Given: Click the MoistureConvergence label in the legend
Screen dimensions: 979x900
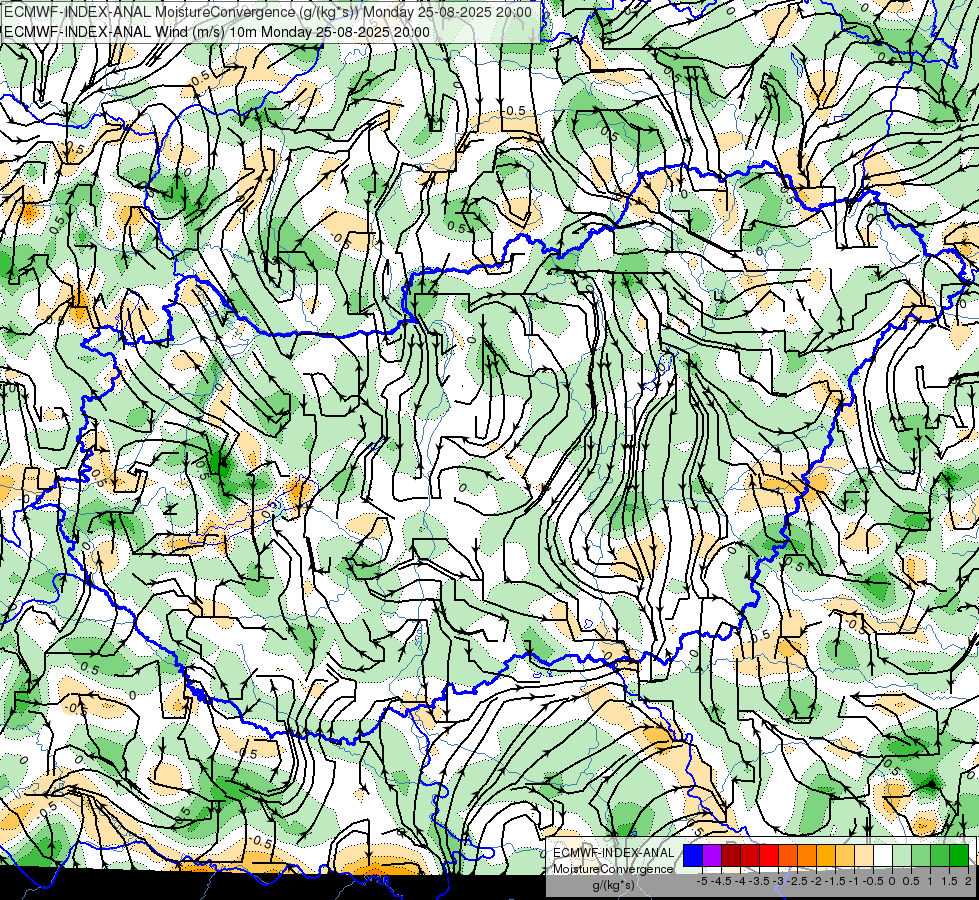Looking at the screenshot, I should coord(613,869).
